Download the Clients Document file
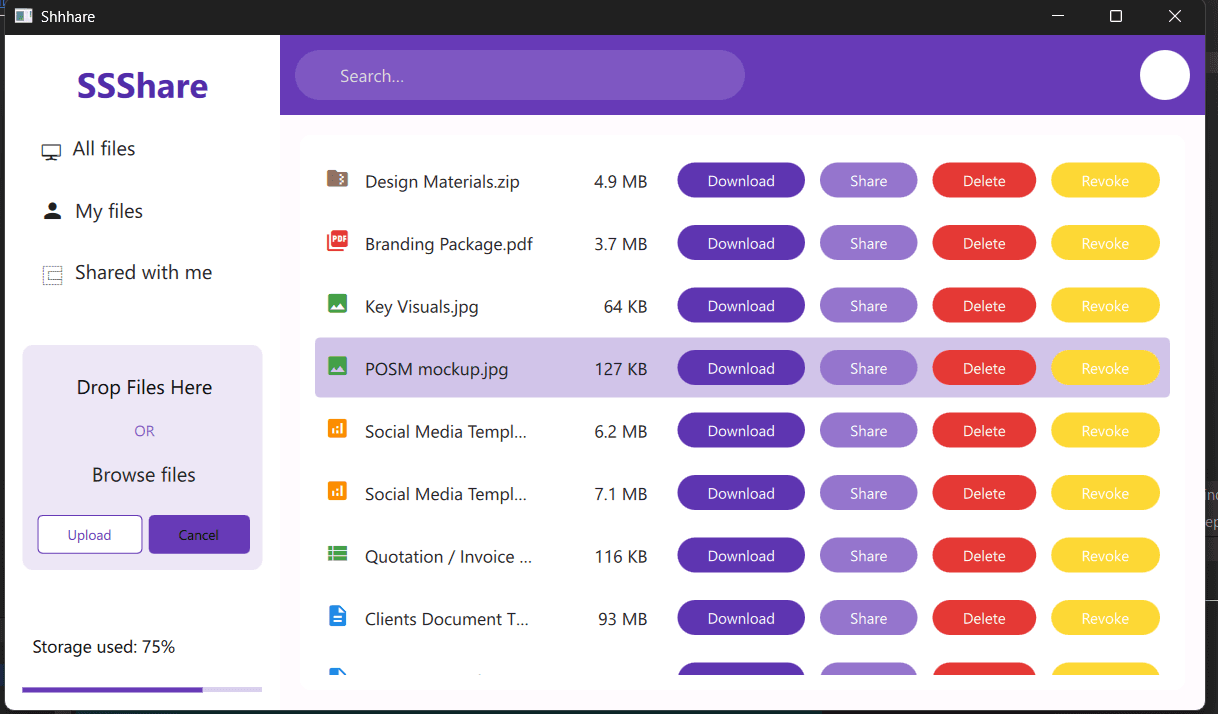 click(741, 618)
